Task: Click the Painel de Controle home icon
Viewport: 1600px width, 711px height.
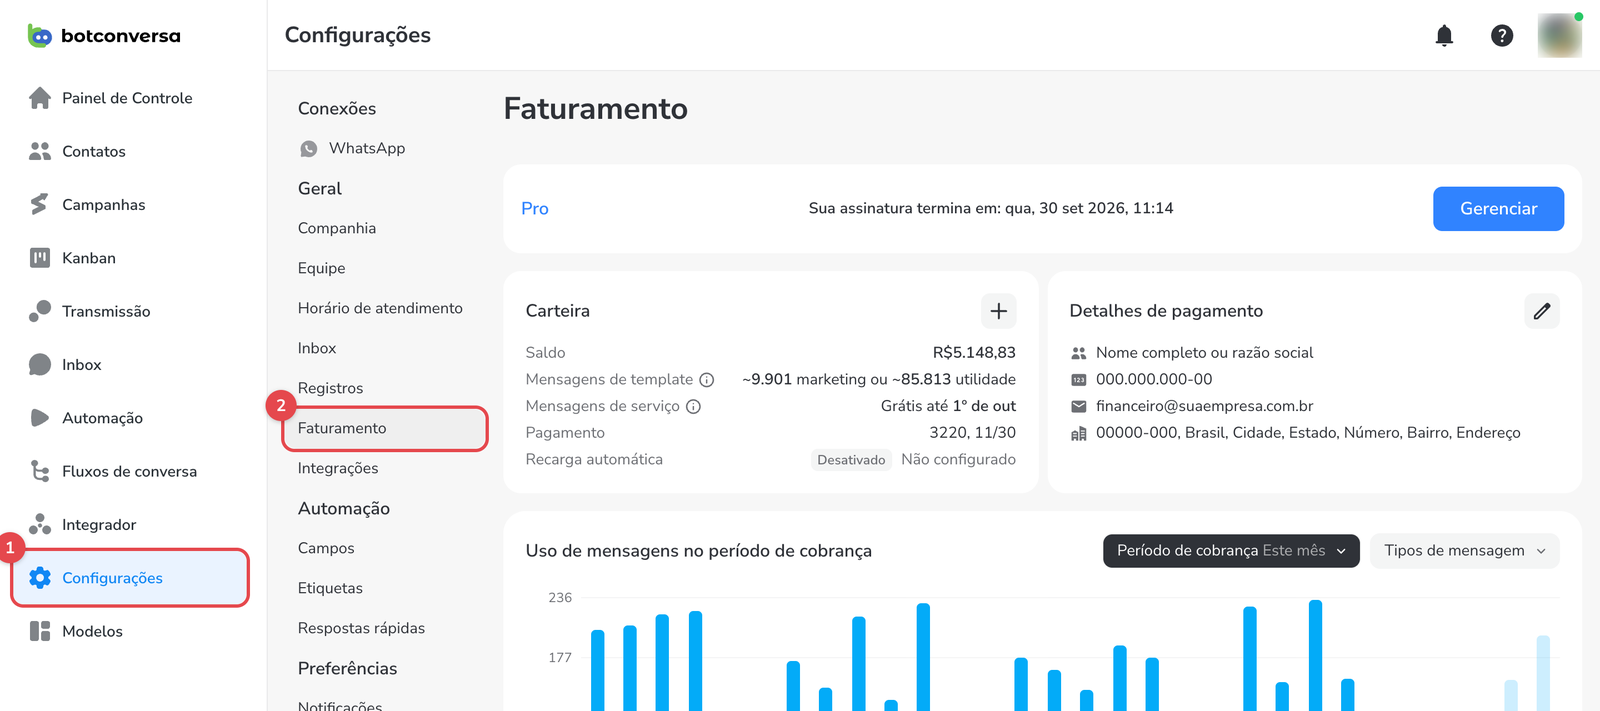Action: (40, 98)
